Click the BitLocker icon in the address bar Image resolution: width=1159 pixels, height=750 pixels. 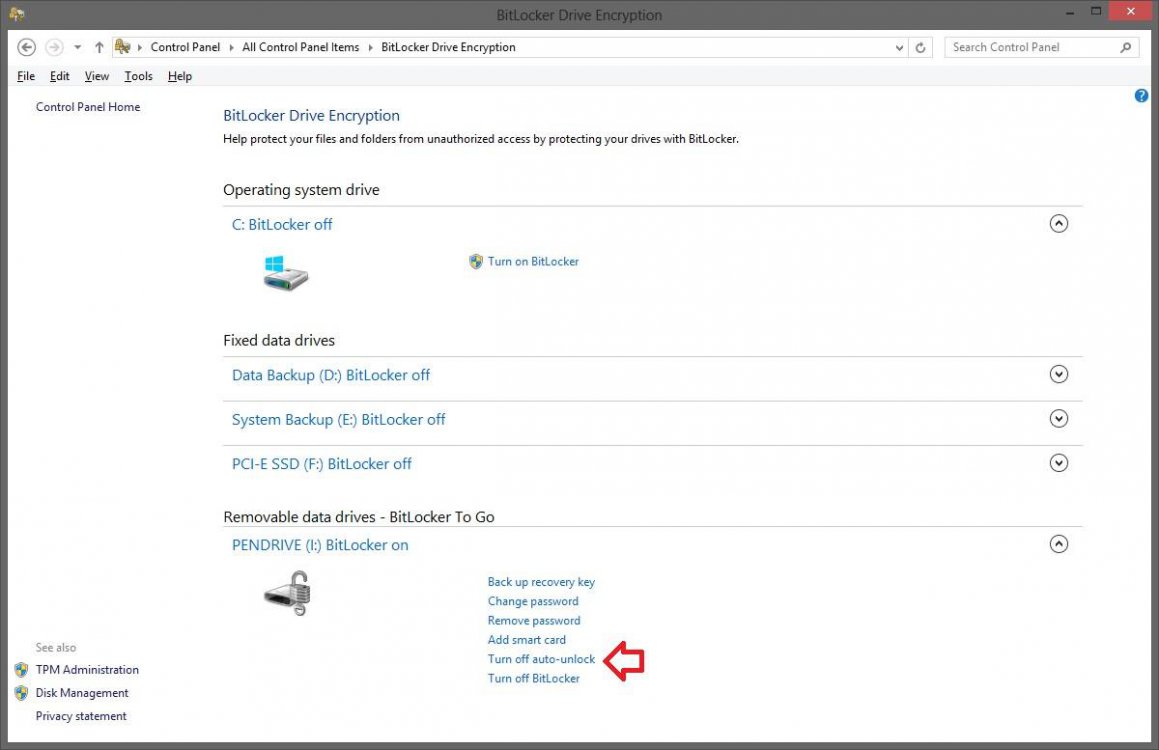click(123, 47)
